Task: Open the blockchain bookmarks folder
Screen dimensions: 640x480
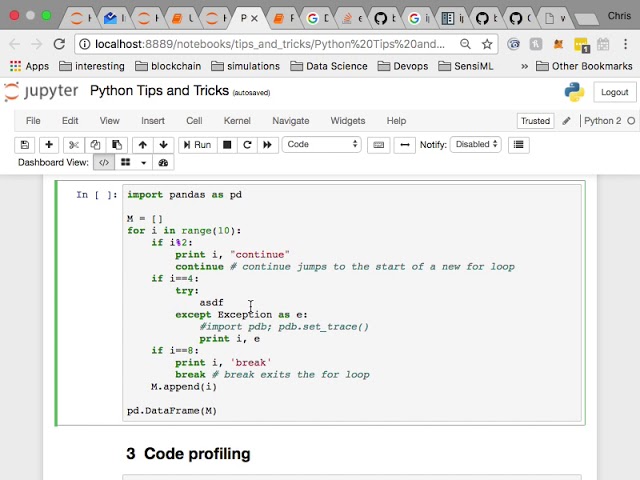Action: click(168, 66)
